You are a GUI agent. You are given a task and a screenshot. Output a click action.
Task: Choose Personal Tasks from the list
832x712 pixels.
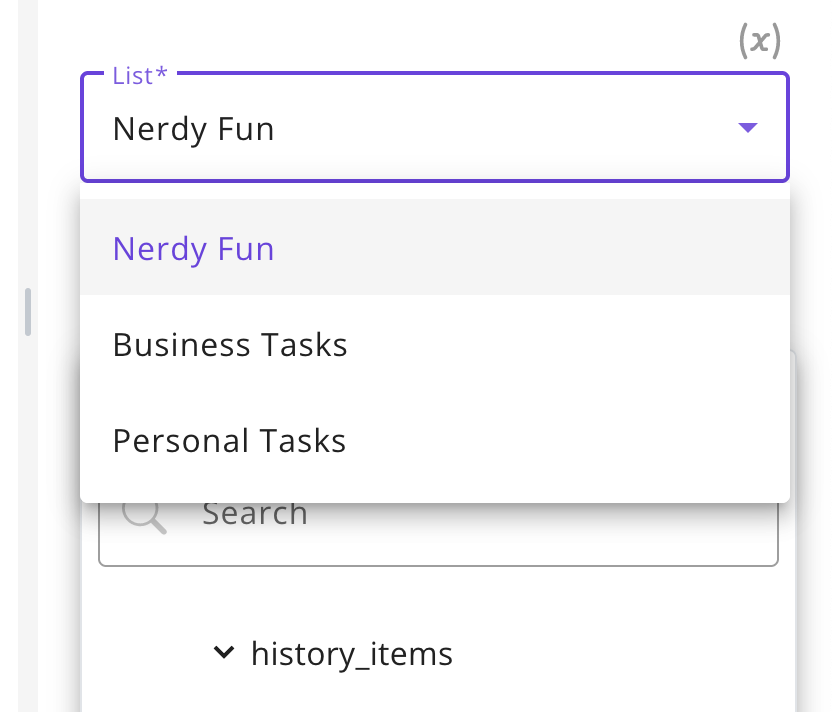[435, 440]
